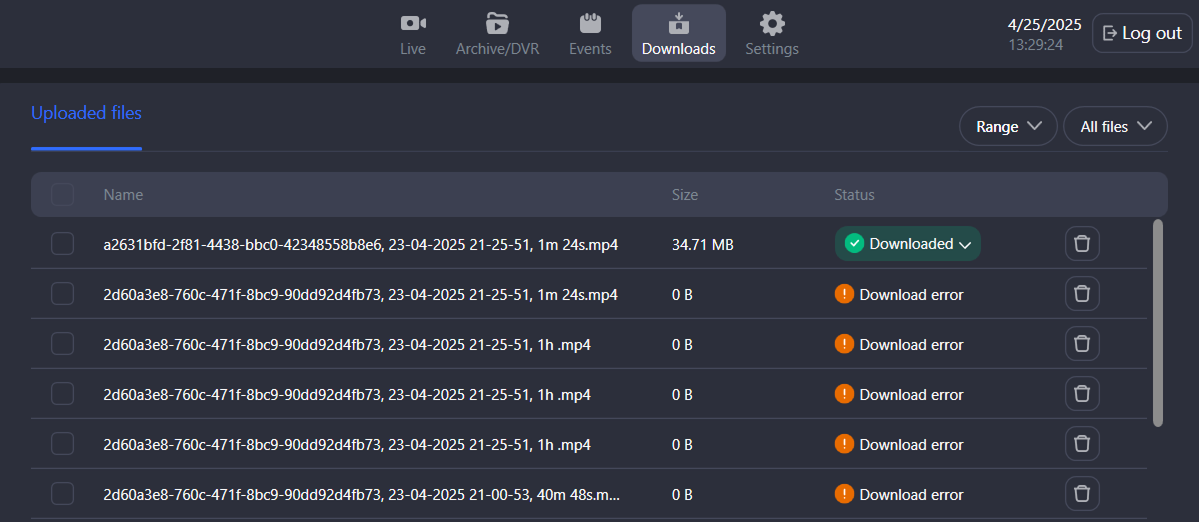The height and width of the screenshot is (522, 1199).
Task: Delete the 34.71 MB downloaded file
Action: point(1081,244)
